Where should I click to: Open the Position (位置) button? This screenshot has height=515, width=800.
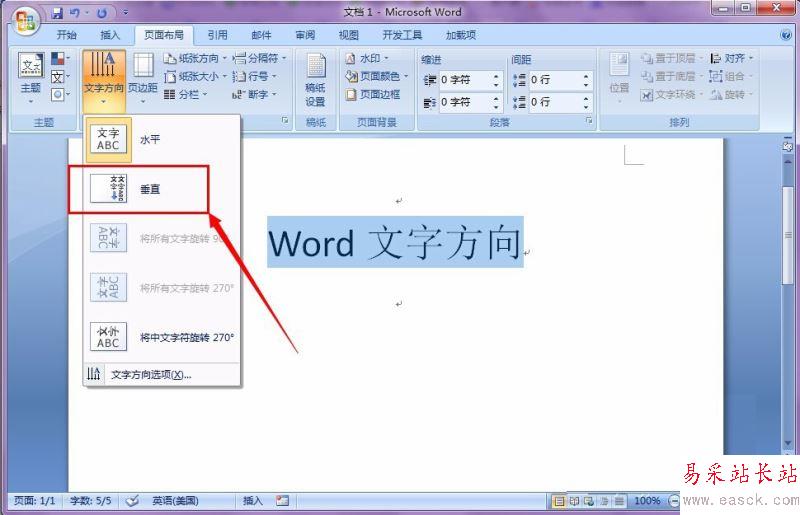(619, 78)
